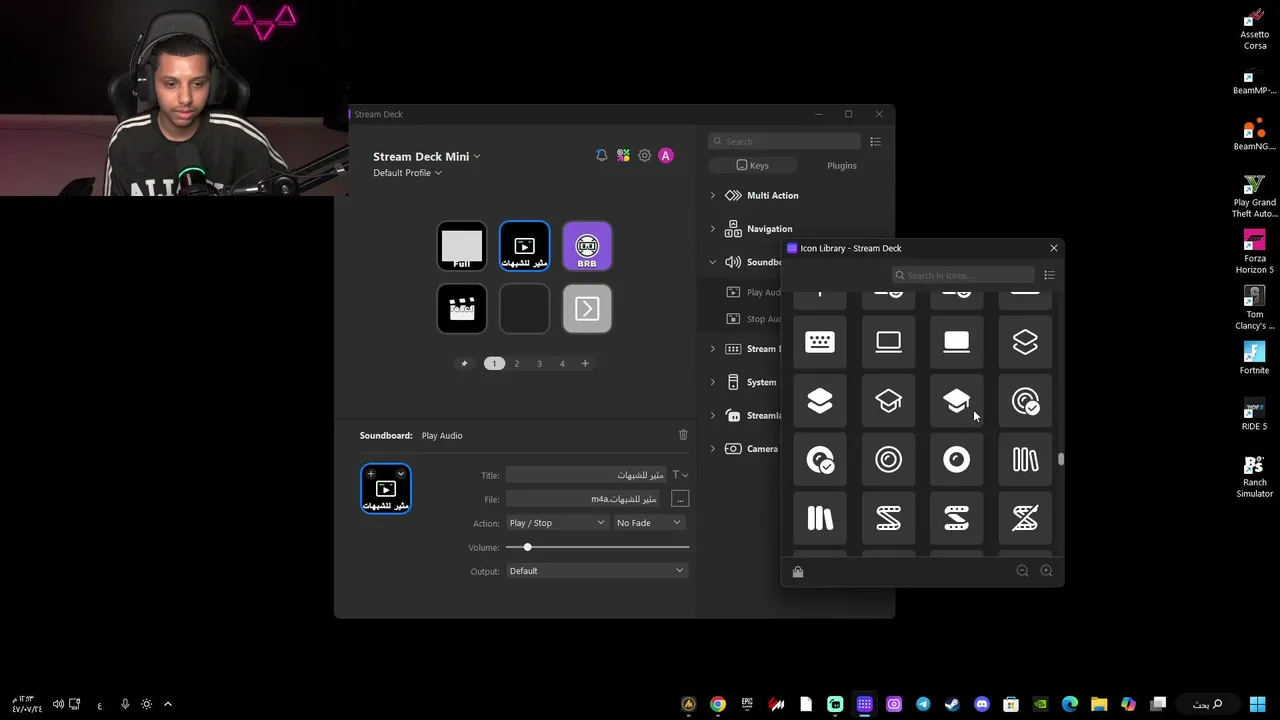Screen dimensions: 1280x720
Task: Choose the filled lens circle icon
Action: [957, 459]
